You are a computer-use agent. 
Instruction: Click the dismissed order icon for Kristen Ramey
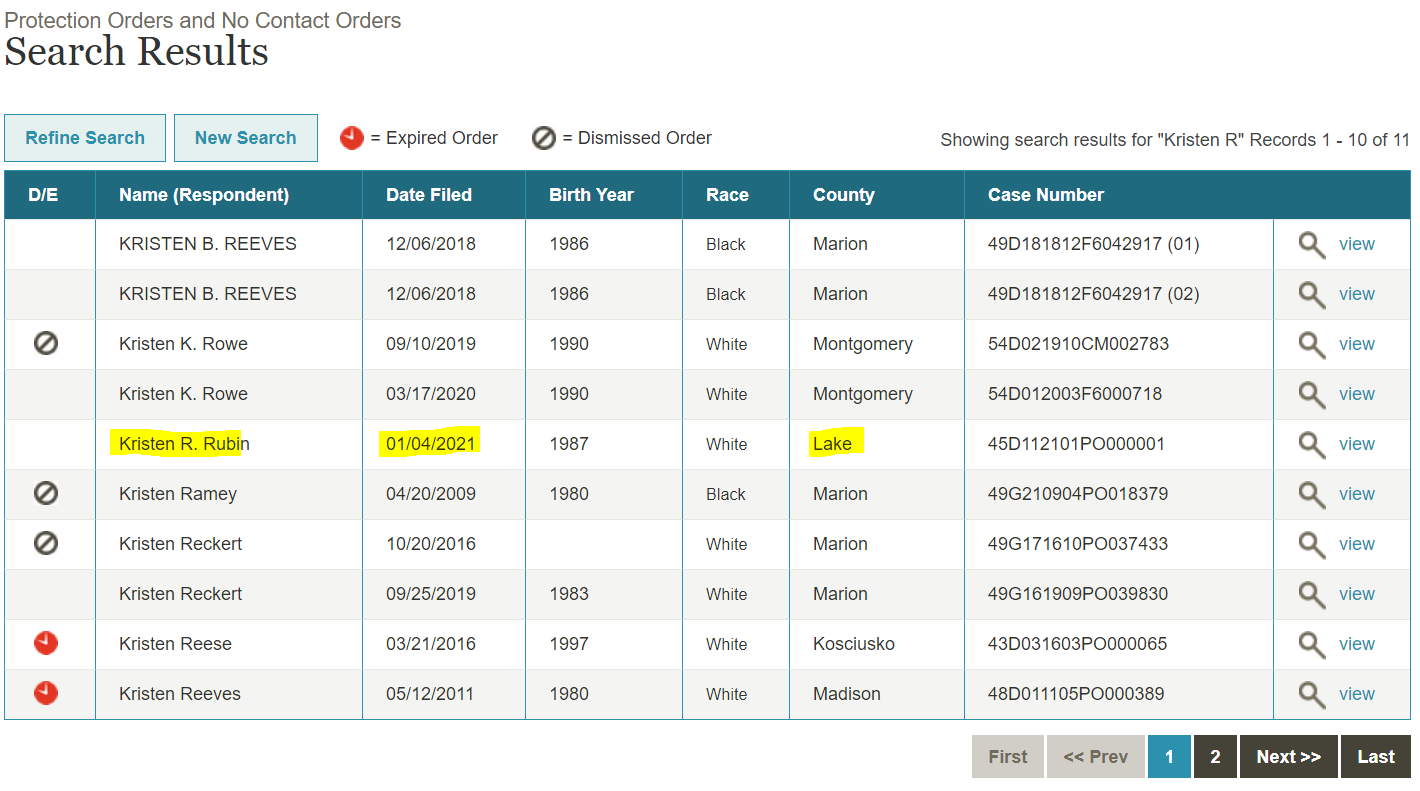[x=46, y=493]
